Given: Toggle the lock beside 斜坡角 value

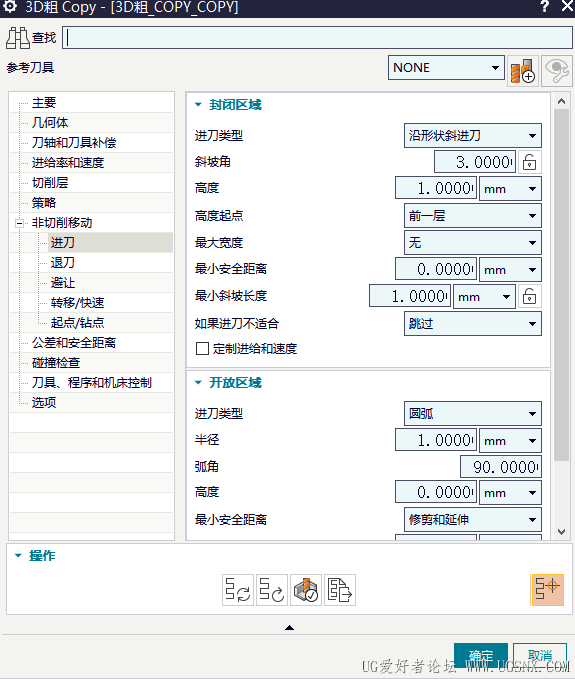Looking at the screenshot, I should tap(529, 162).
